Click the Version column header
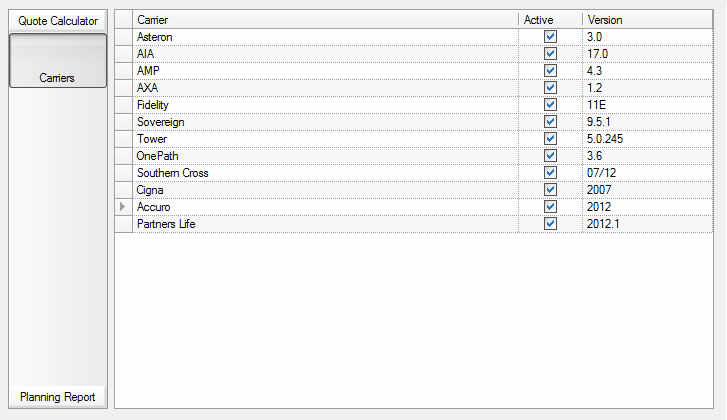Image resolution: width=727 pixels, height=420 pixels. 647,20
